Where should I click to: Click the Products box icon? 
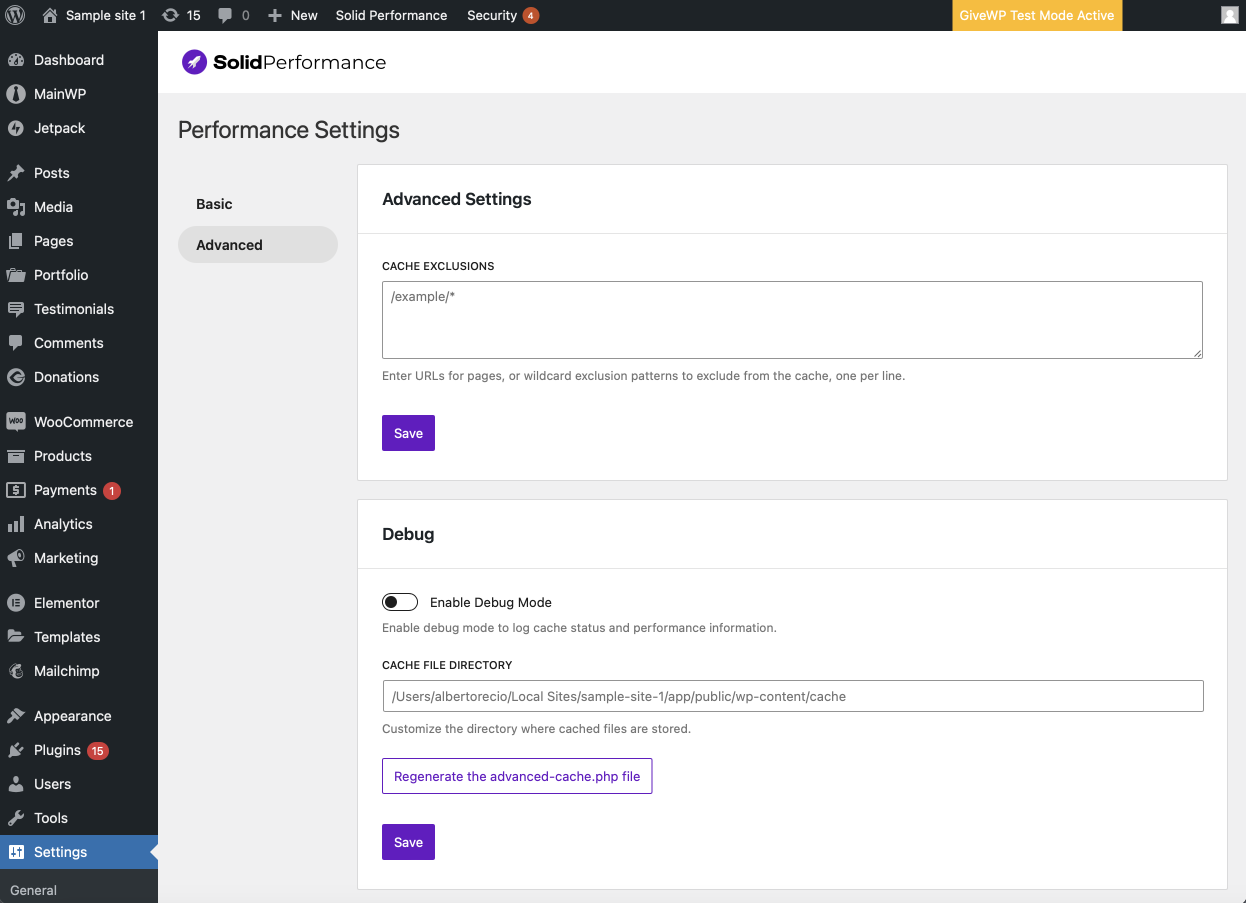click(x=16, y=456)
